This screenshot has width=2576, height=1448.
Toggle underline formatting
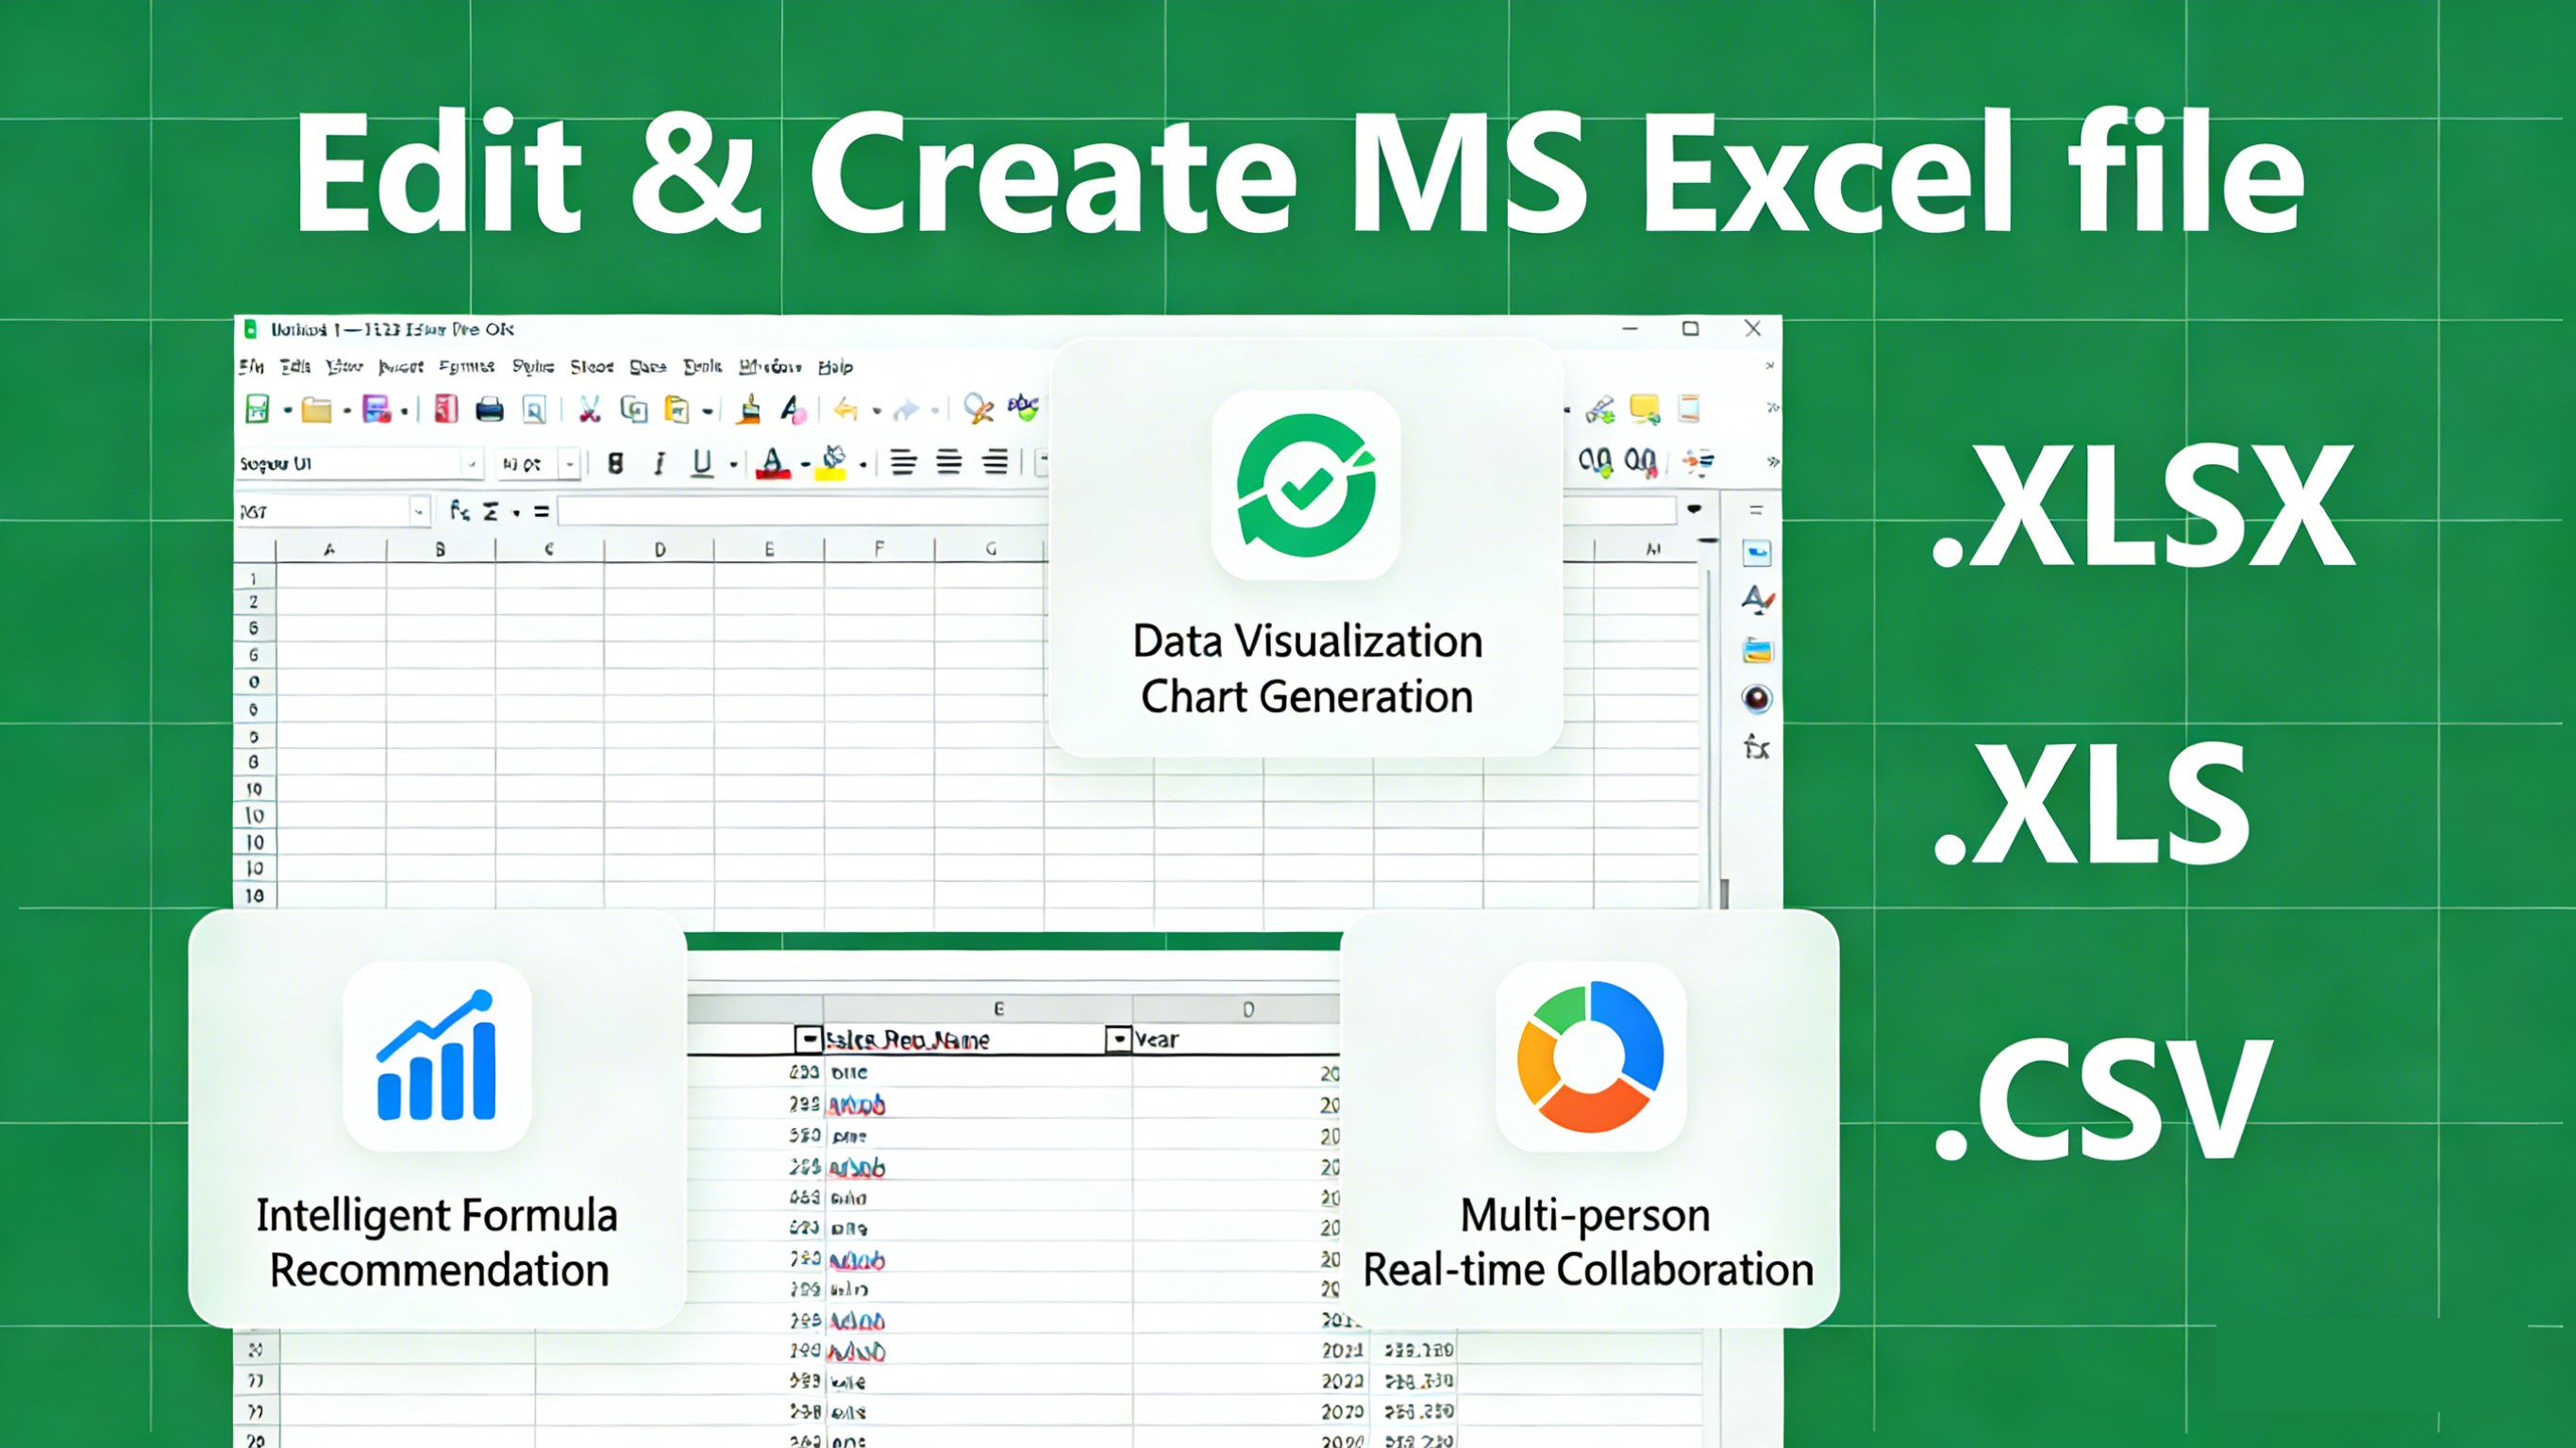[x=702, y=463]
